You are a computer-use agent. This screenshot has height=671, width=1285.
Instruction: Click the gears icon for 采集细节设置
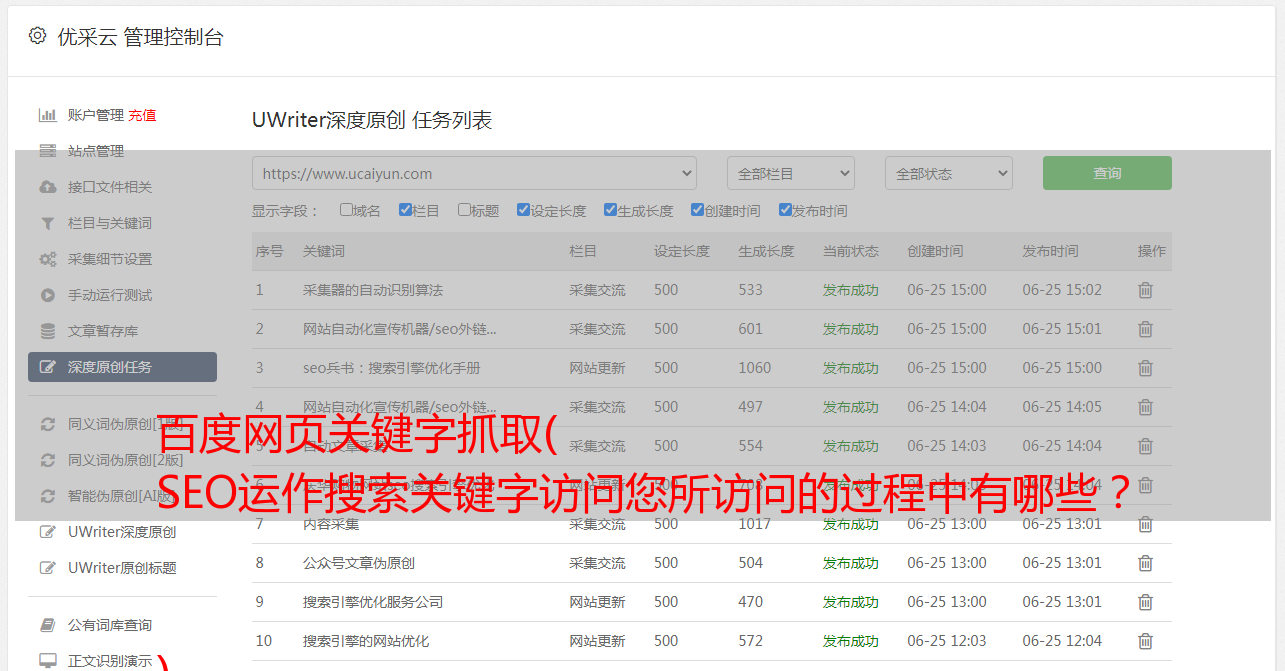[47, 259]
